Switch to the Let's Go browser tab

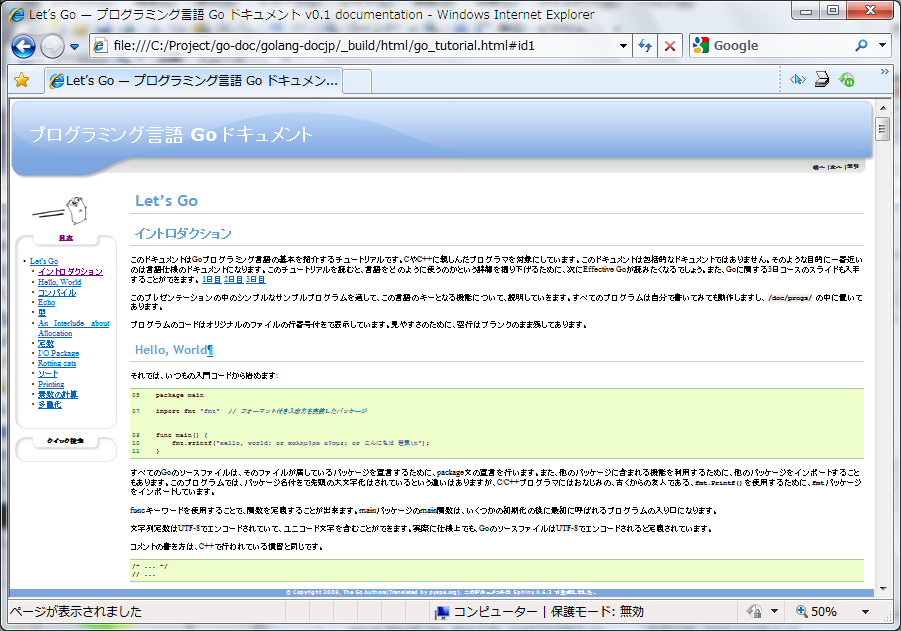pos(193,80)
